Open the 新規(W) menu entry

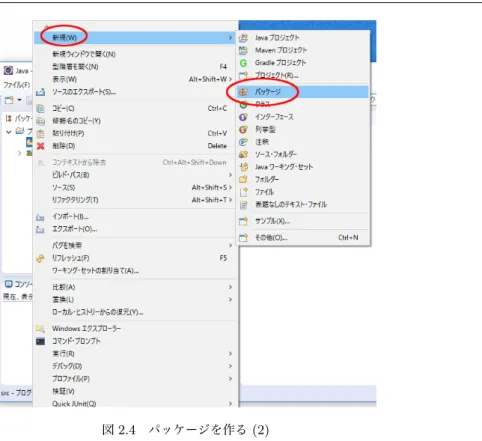pyautogui.click(x=134, y=38)
